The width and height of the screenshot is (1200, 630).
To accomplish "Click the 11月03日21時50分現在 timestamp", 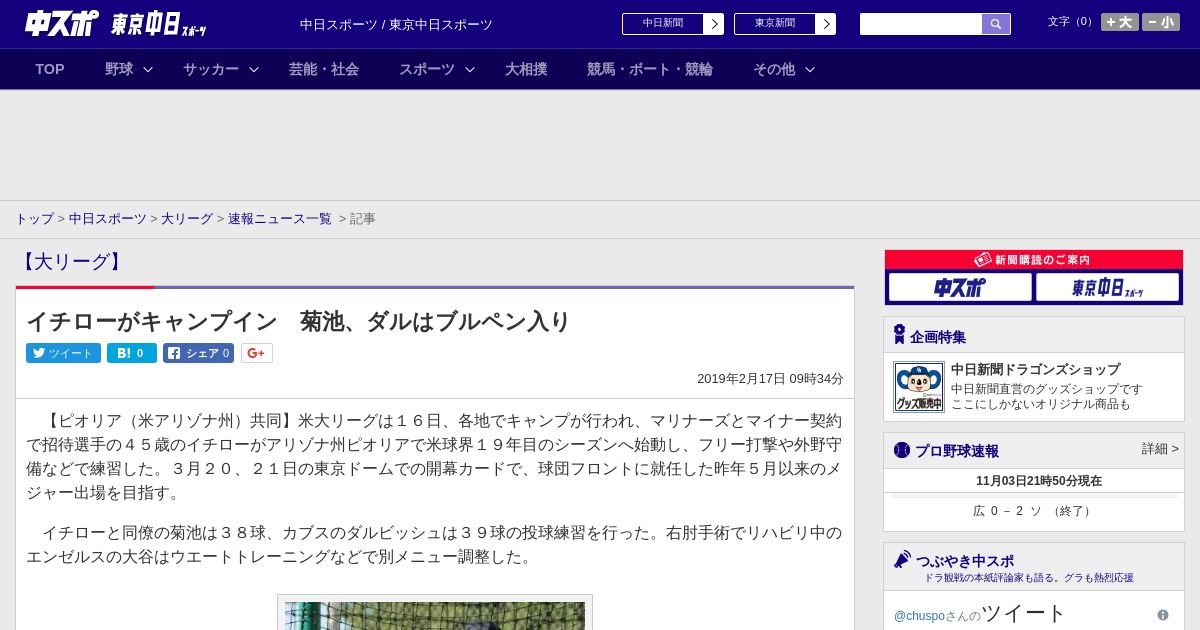I will [x=1039, y=481].
